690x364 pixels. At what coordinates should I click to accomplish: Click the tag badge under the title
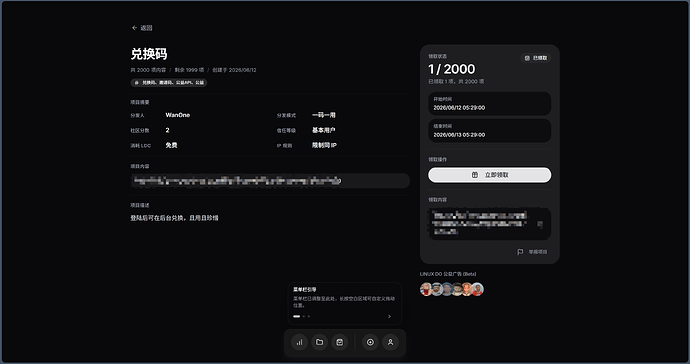pos(169,82)
